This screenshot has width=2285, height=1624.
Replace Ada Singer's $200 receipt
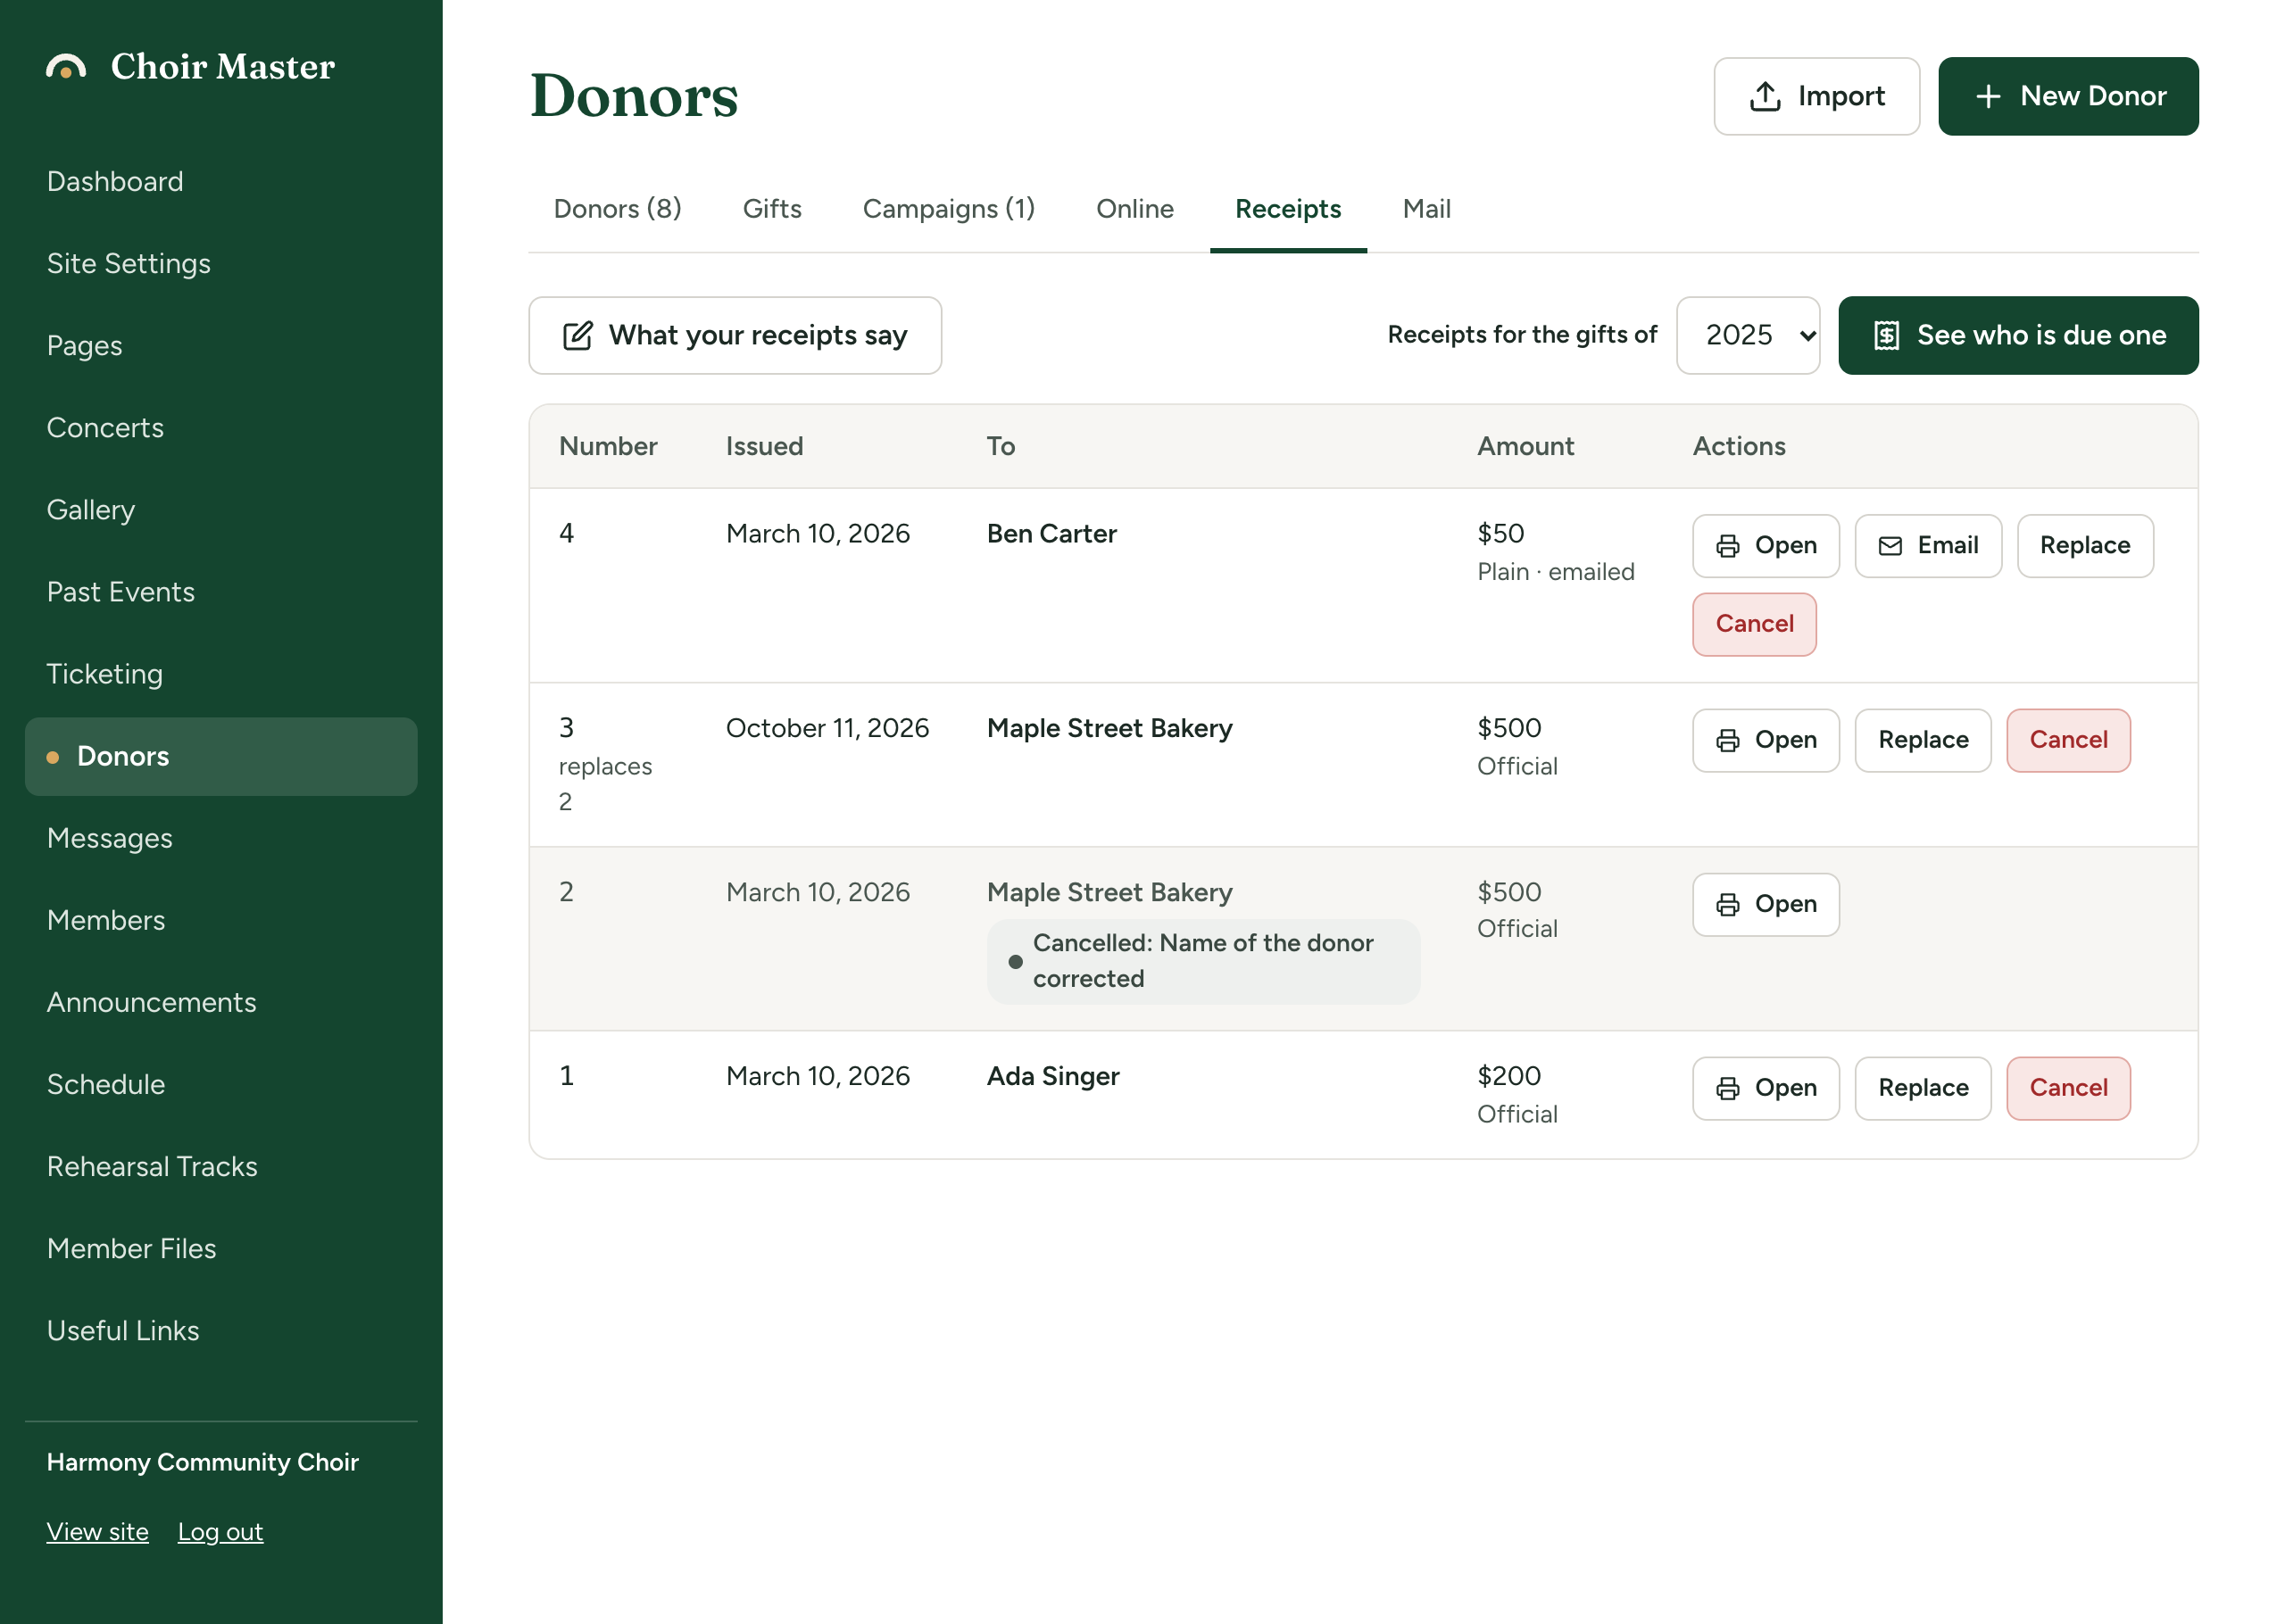click(x=1922, y=1088)
